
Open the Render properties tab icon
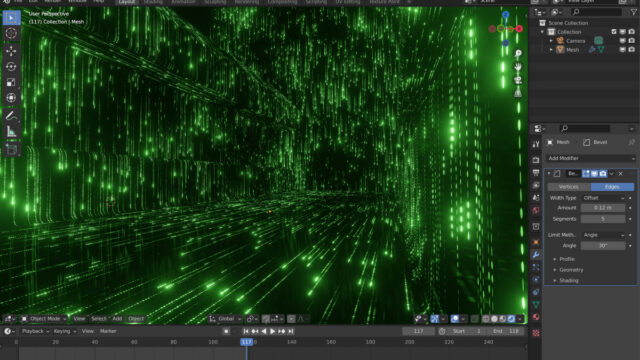[536, 160]
